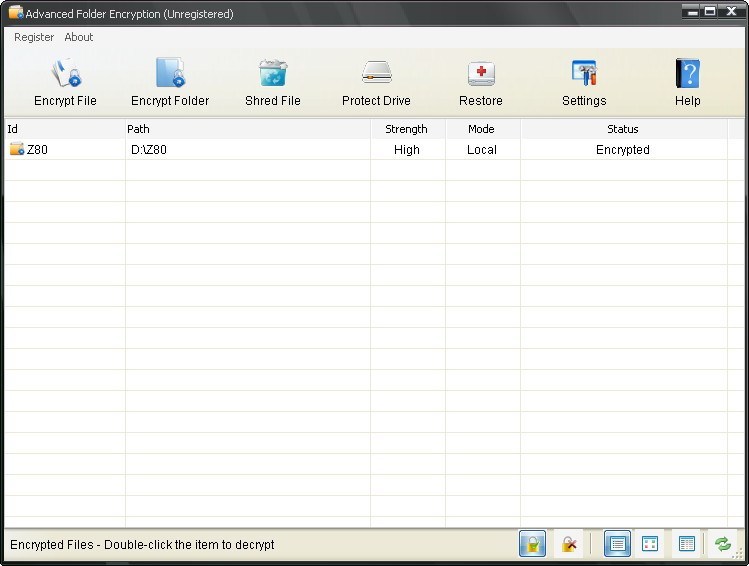Switch to the list view icon
Screen dimensions: 749x566
[617, 544]
